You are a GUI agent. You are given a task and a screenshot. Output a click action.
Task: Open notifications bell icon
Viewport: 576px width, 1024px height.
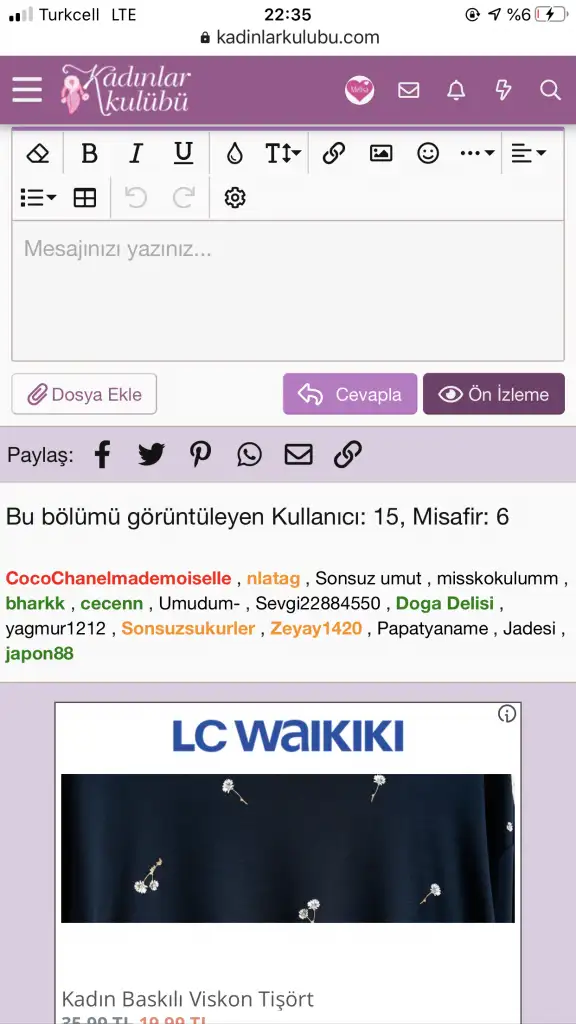point(456,90)
